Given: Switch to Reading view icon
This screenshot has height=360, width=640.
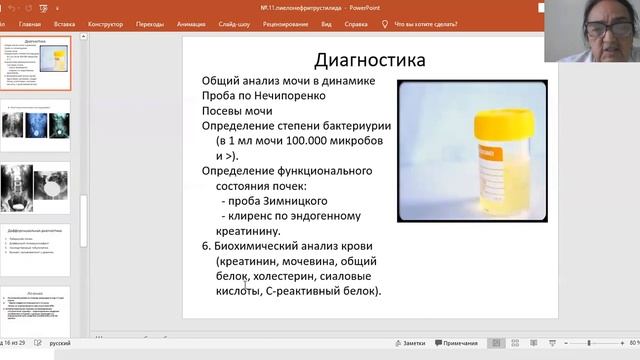Looking at the screenshot, I should [533, 343].
